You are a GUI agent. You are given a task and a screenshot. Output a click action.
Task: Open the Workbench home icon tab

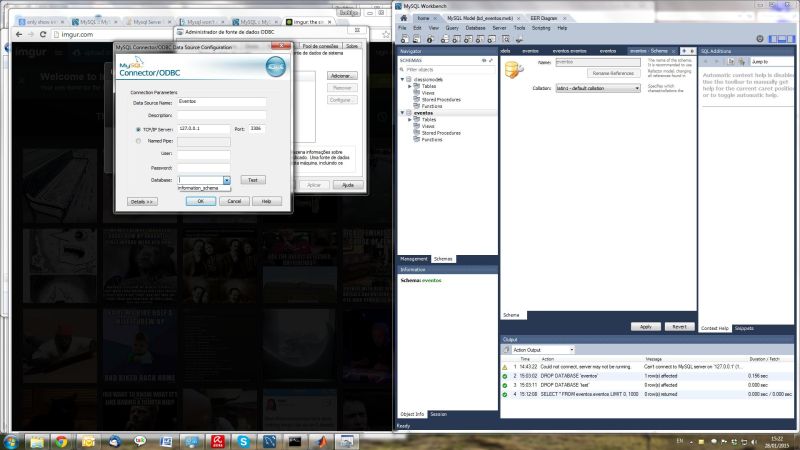pyautogui.click(x=403, y=18)
